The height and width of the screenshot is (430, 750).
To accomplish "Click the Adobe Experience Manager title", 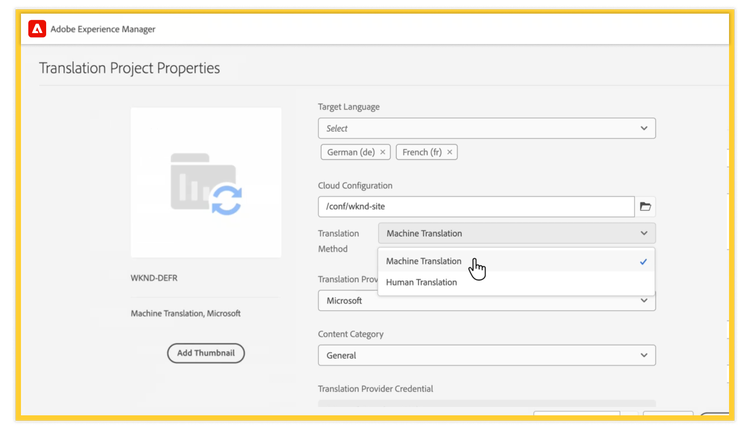I will 103,29.
